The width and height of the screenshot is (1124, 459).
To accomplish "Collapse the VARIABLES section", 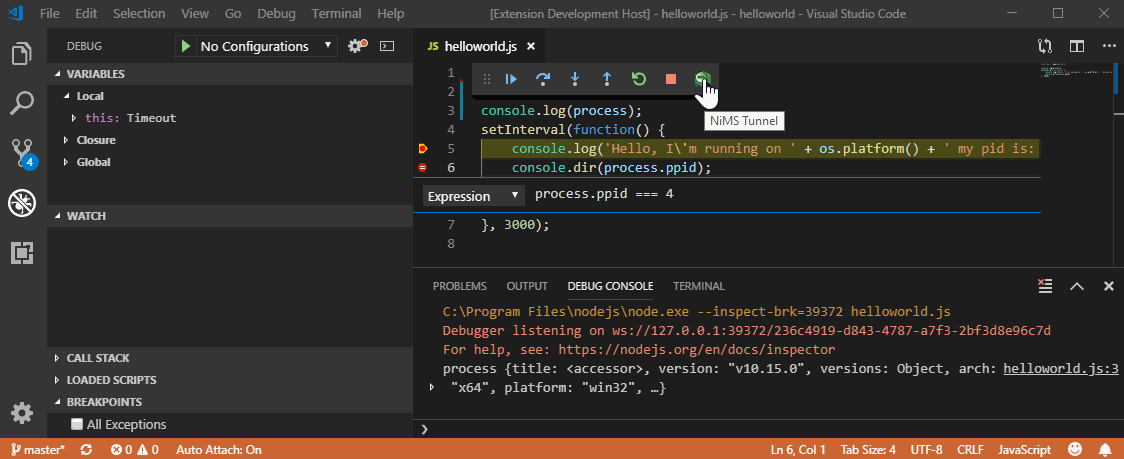I will point(230,74).
